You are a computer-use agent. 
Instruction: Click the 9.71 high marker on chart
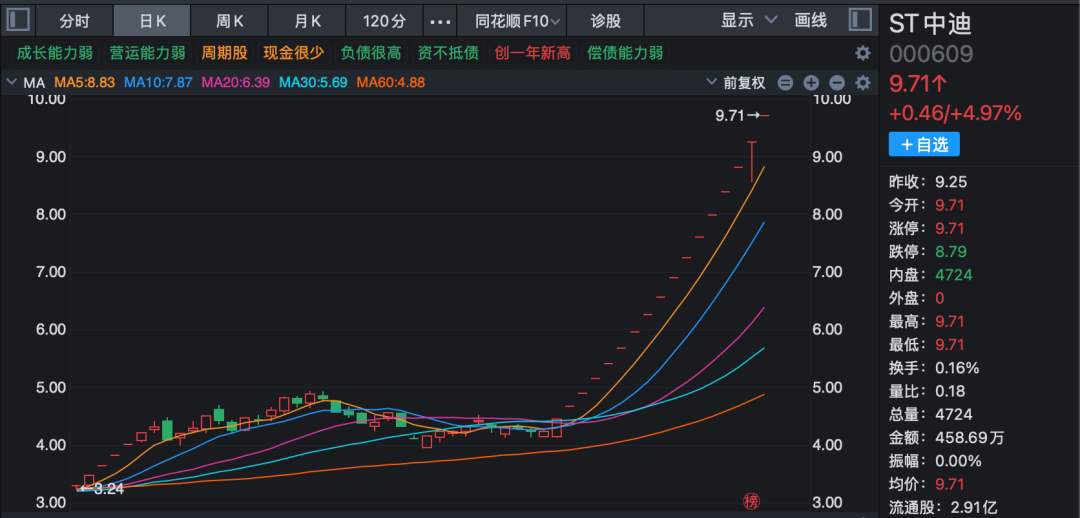[x=736, y=116]
